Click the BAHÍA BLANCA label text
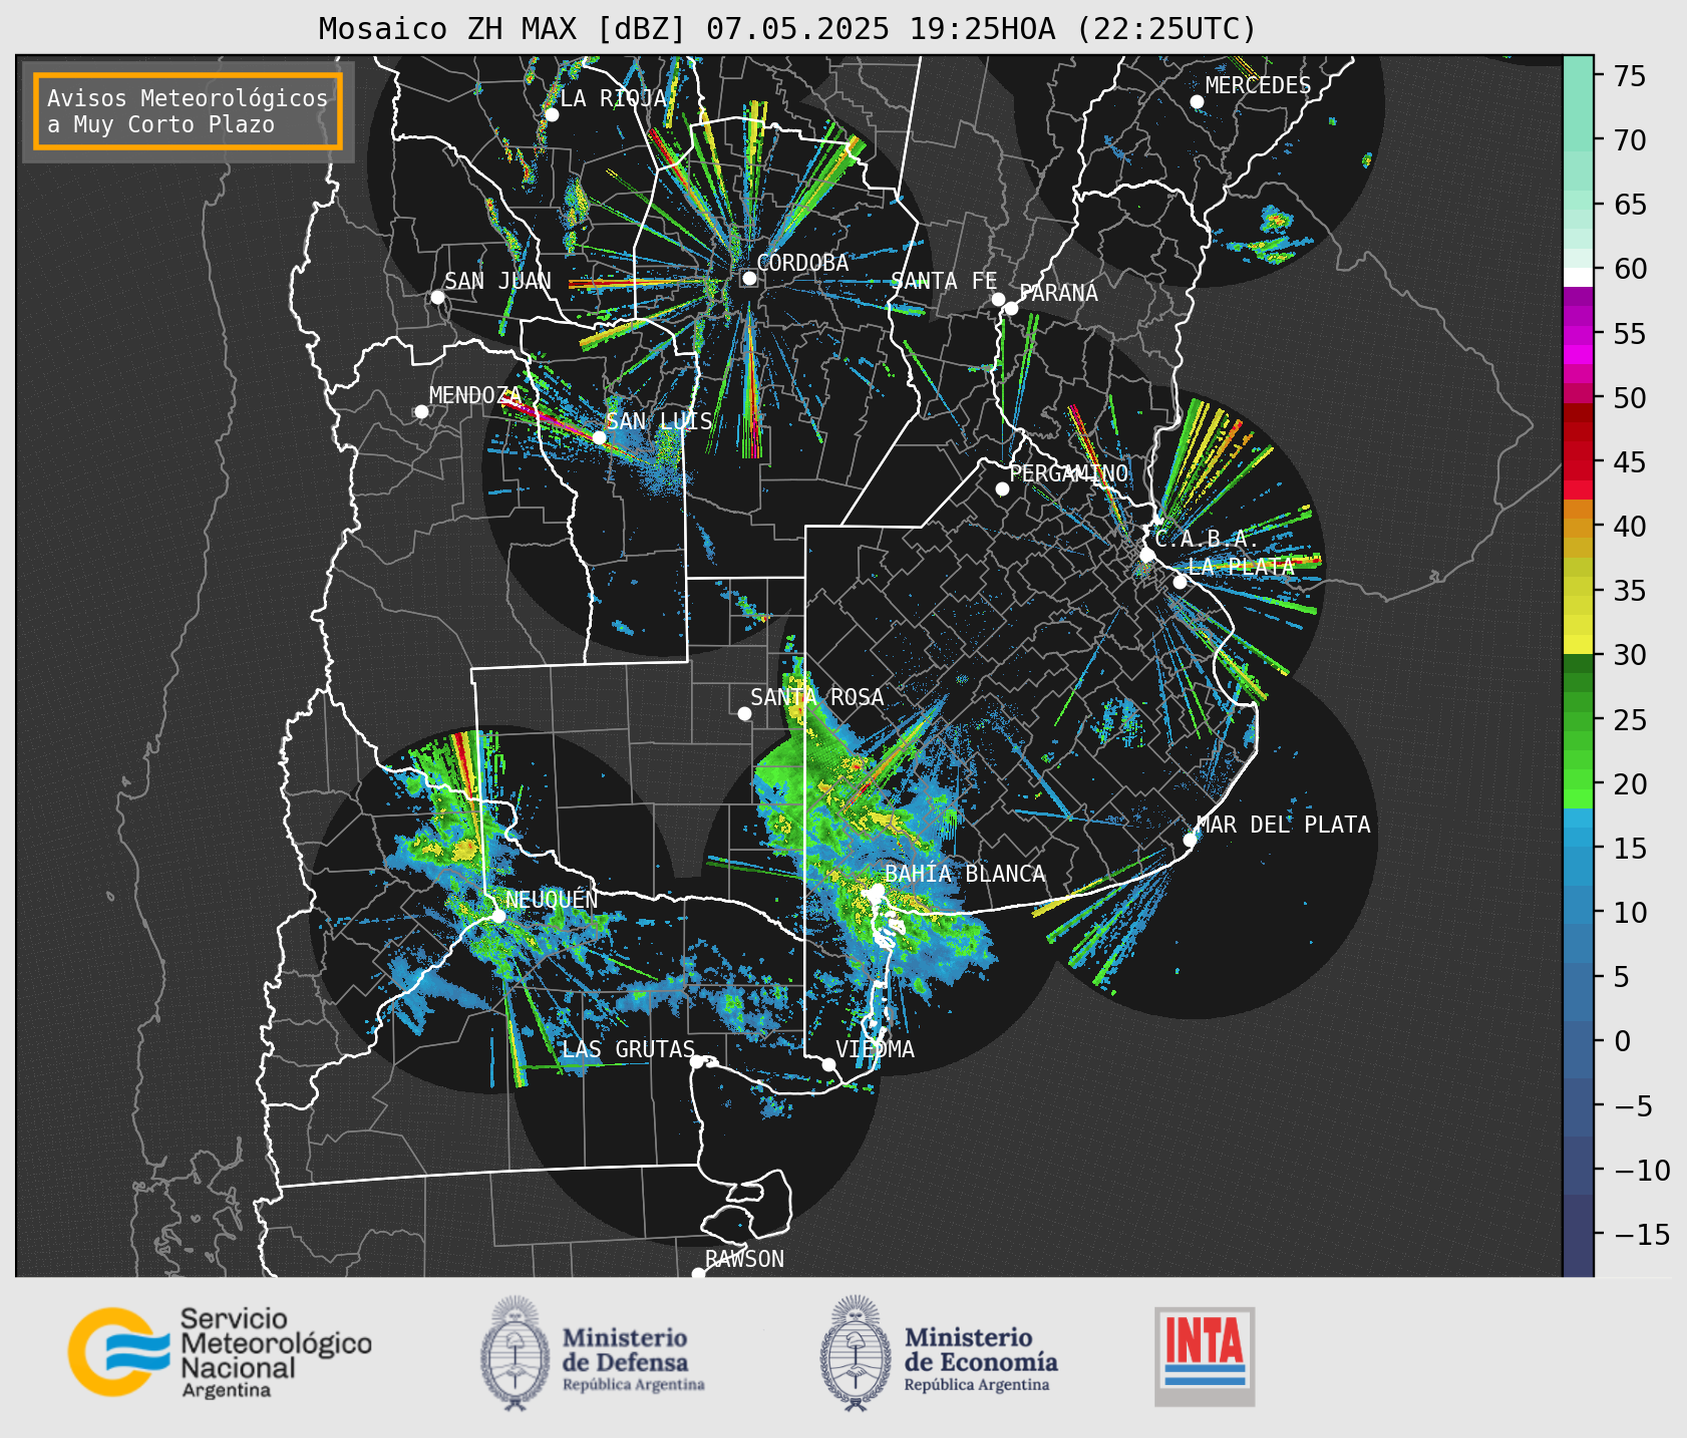The image size is (1687, 1438). (965, 873)
